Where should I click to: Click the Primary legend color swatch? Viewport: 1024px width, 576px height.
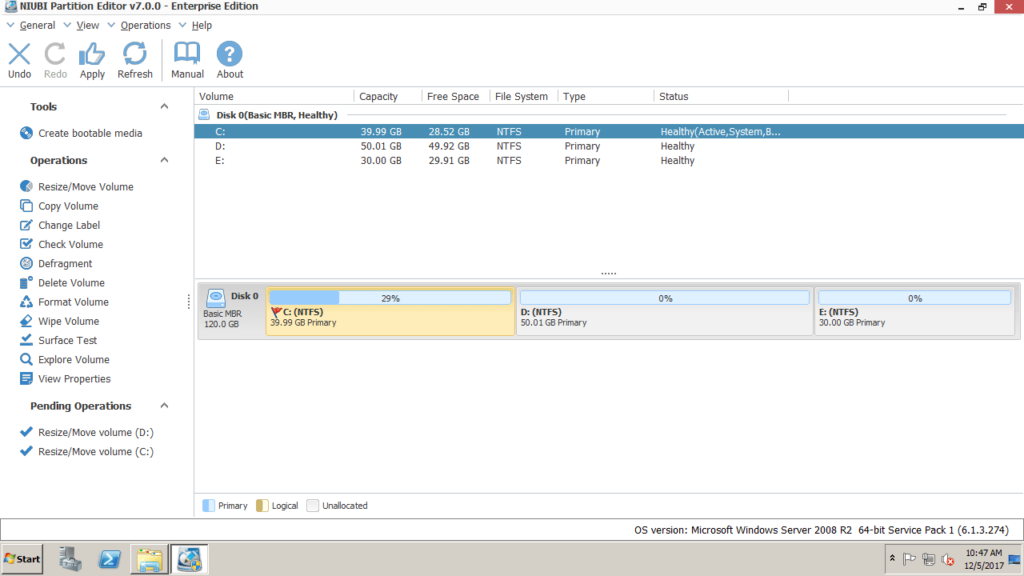pyautogui.click(x=208, y=506)
